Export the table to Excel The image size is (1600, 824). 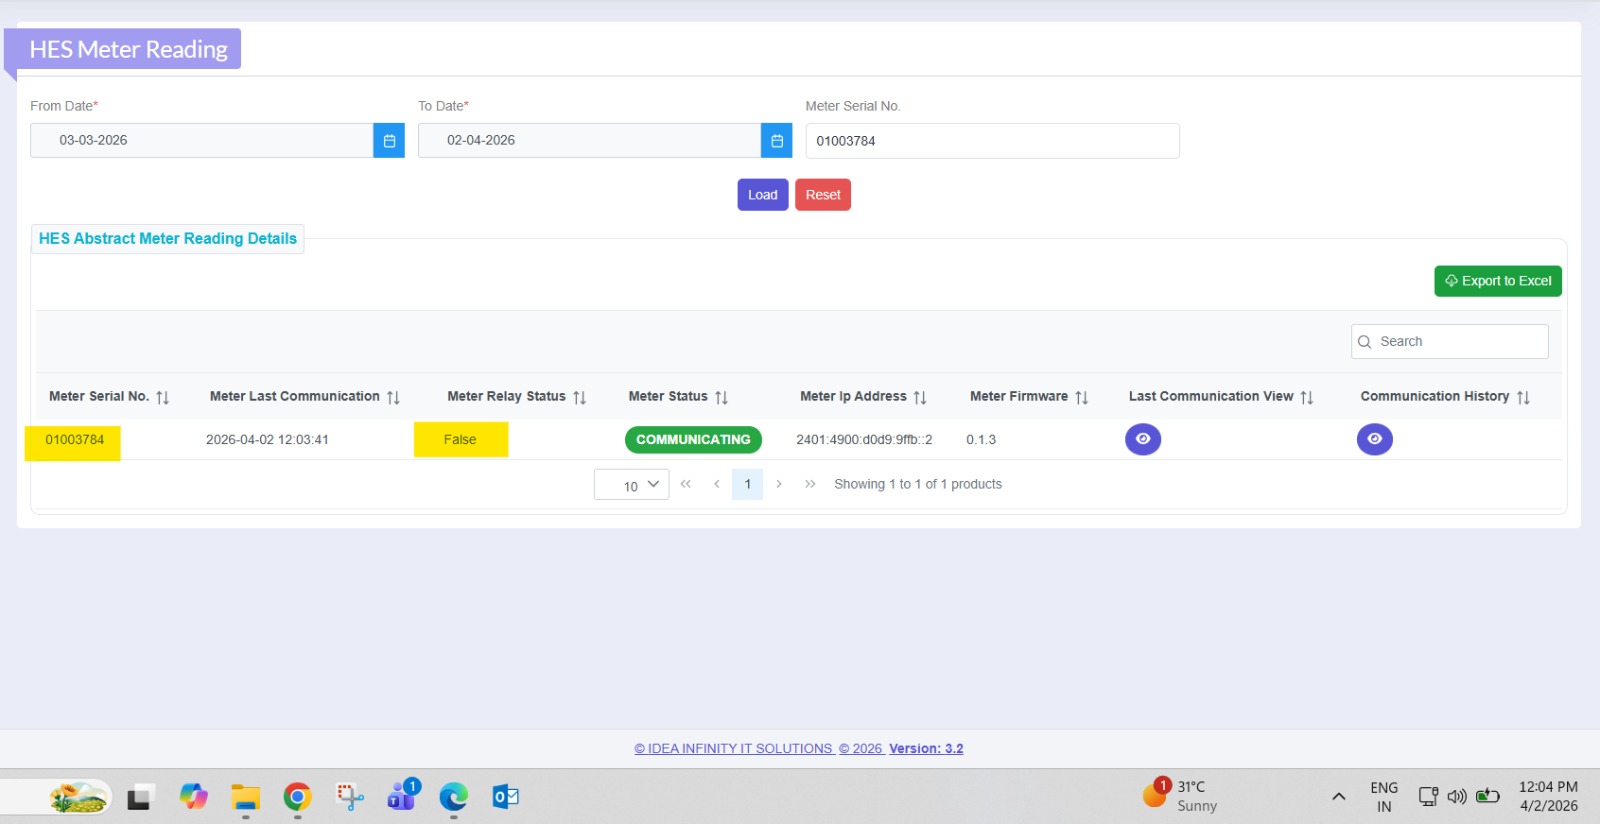[1498, 281]
